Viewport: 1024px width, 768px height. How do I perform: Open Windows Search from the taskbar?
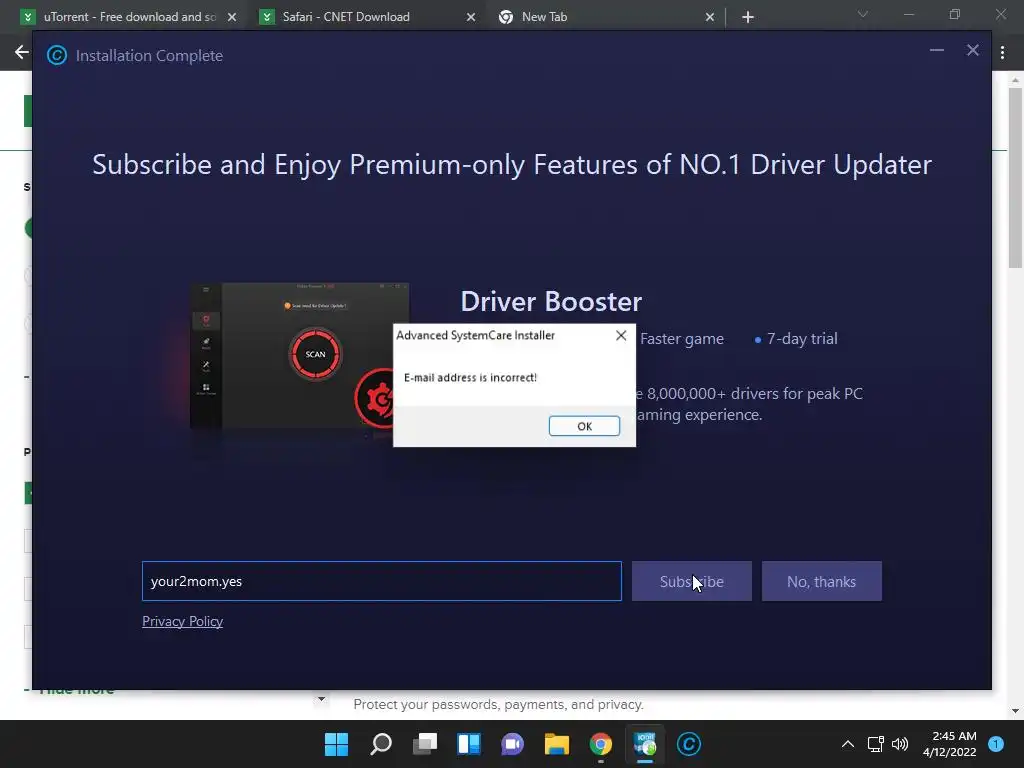(381, 744)
